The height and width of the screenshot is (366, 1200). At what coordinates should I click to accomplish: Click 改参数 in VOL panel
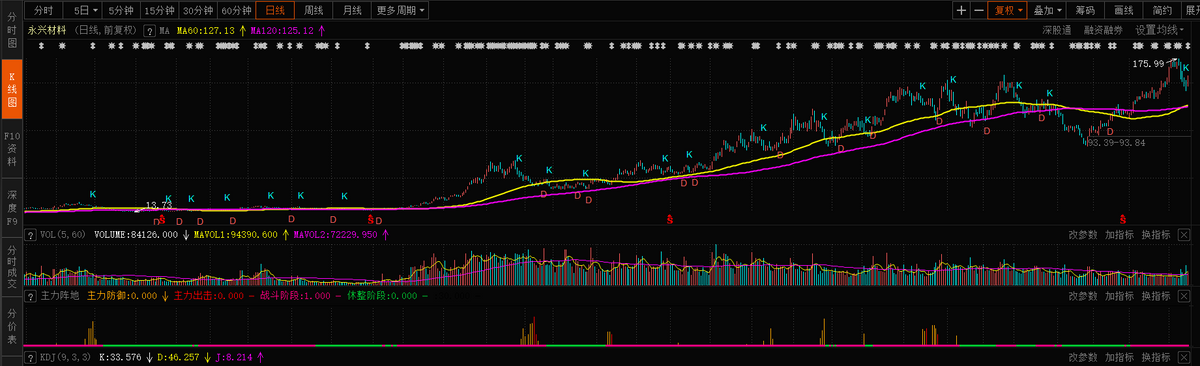[1083, 235]
